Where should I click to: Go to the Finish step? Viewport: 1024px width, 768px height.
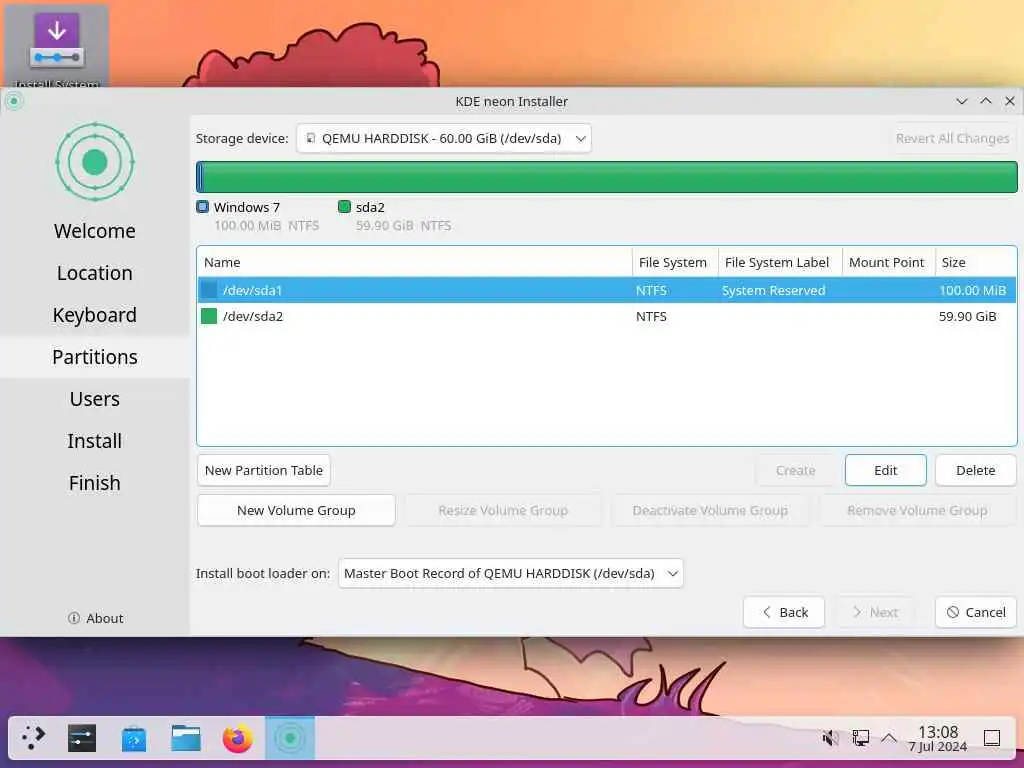pos(95,483)
